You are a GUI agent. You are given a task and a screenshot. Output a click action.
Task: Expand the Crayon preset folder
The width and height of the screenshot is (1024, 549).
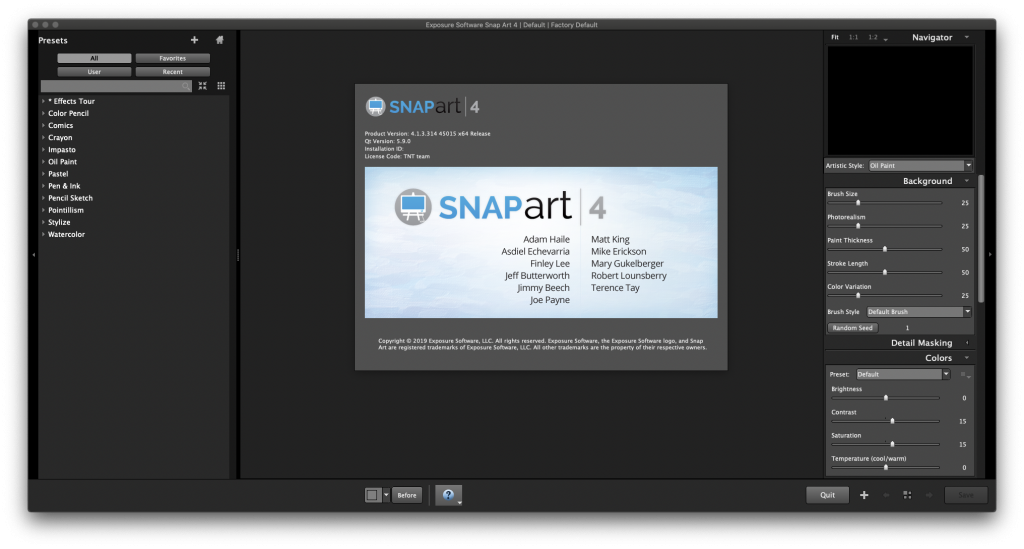click(x=43, y=138)
